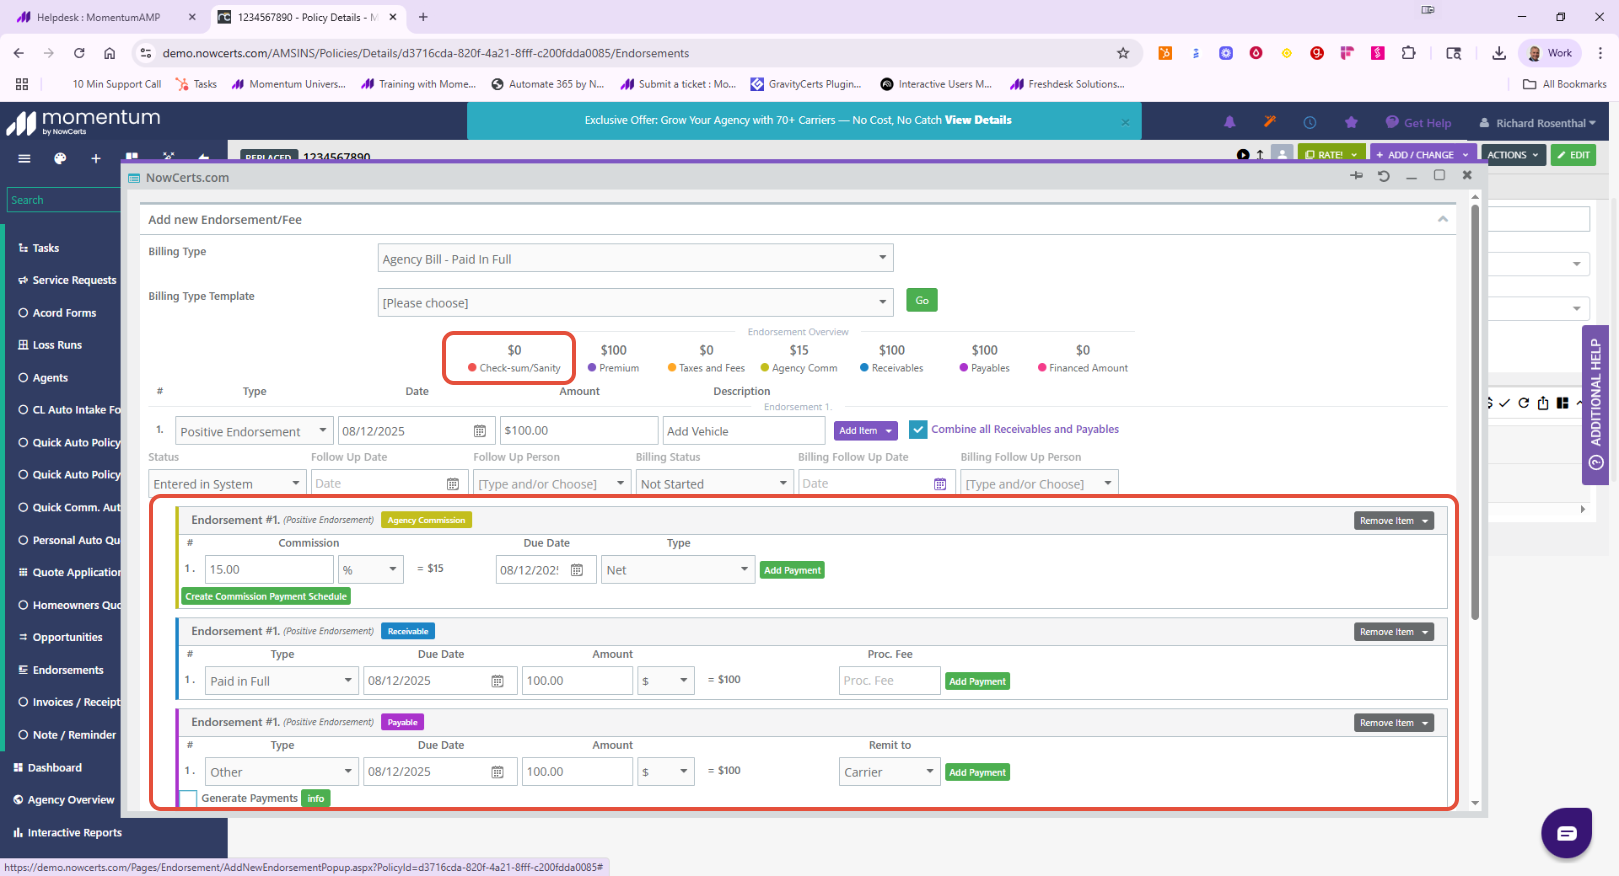Refresh the NowCerts.com popup

1384,175
